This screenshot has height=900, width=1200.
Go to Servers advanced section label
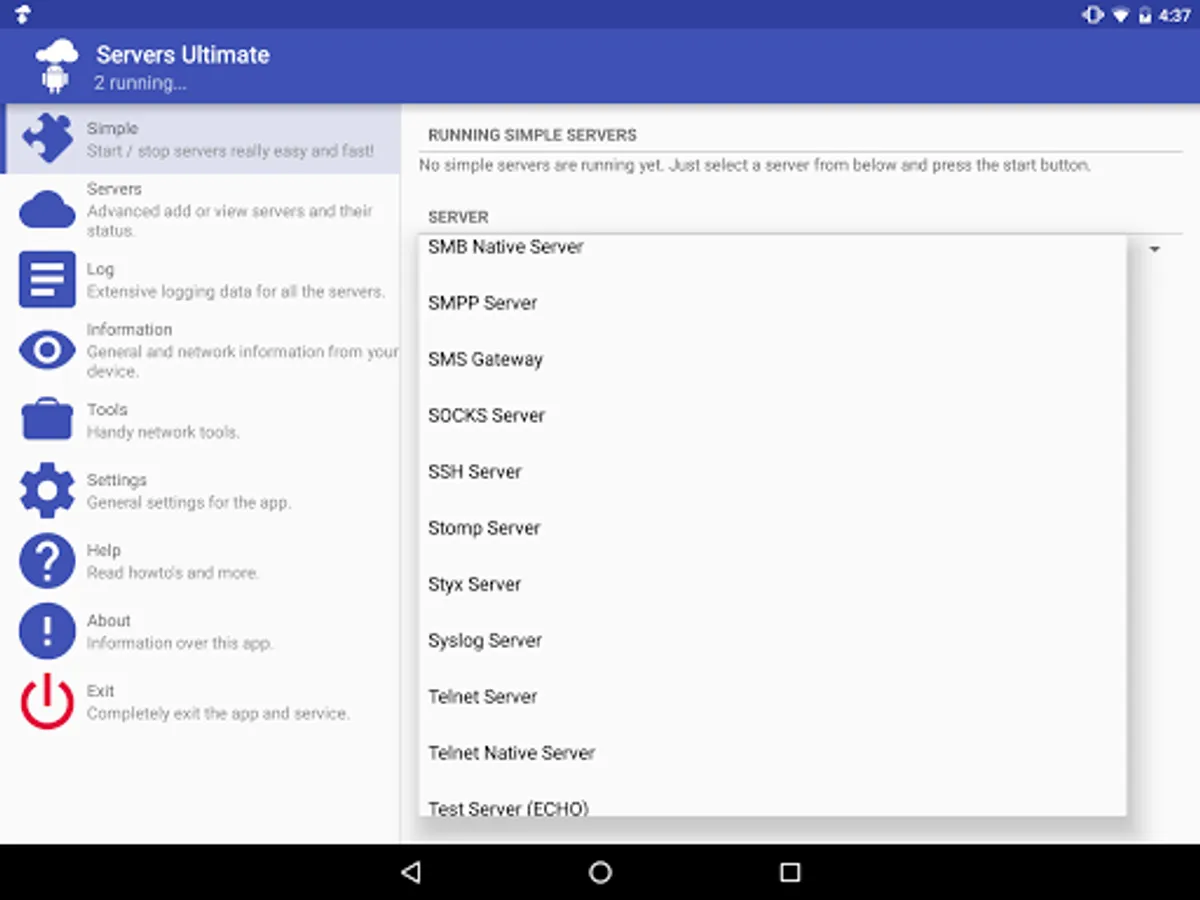point(114,189)
